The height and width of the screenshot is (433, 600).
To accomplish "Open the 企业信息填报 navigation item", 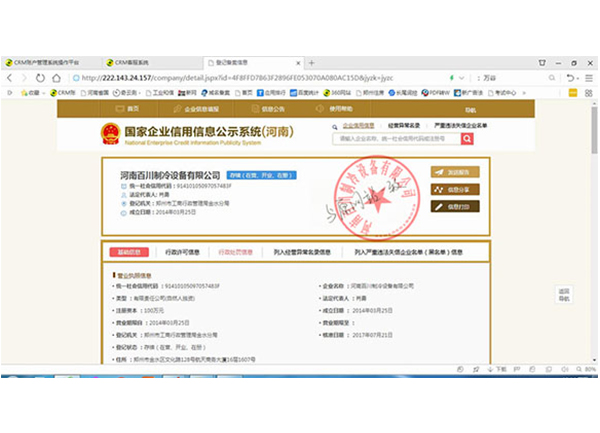I will pyautogui.click(x=195, y=108).
